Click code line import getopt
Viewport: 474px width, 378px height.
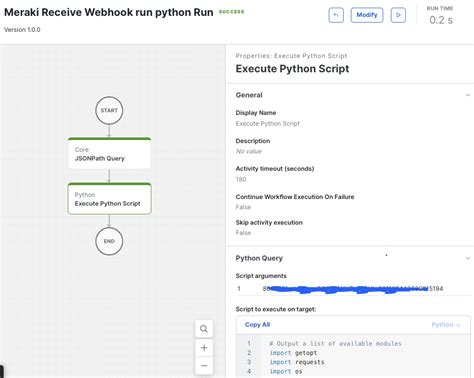click(293, 353)
